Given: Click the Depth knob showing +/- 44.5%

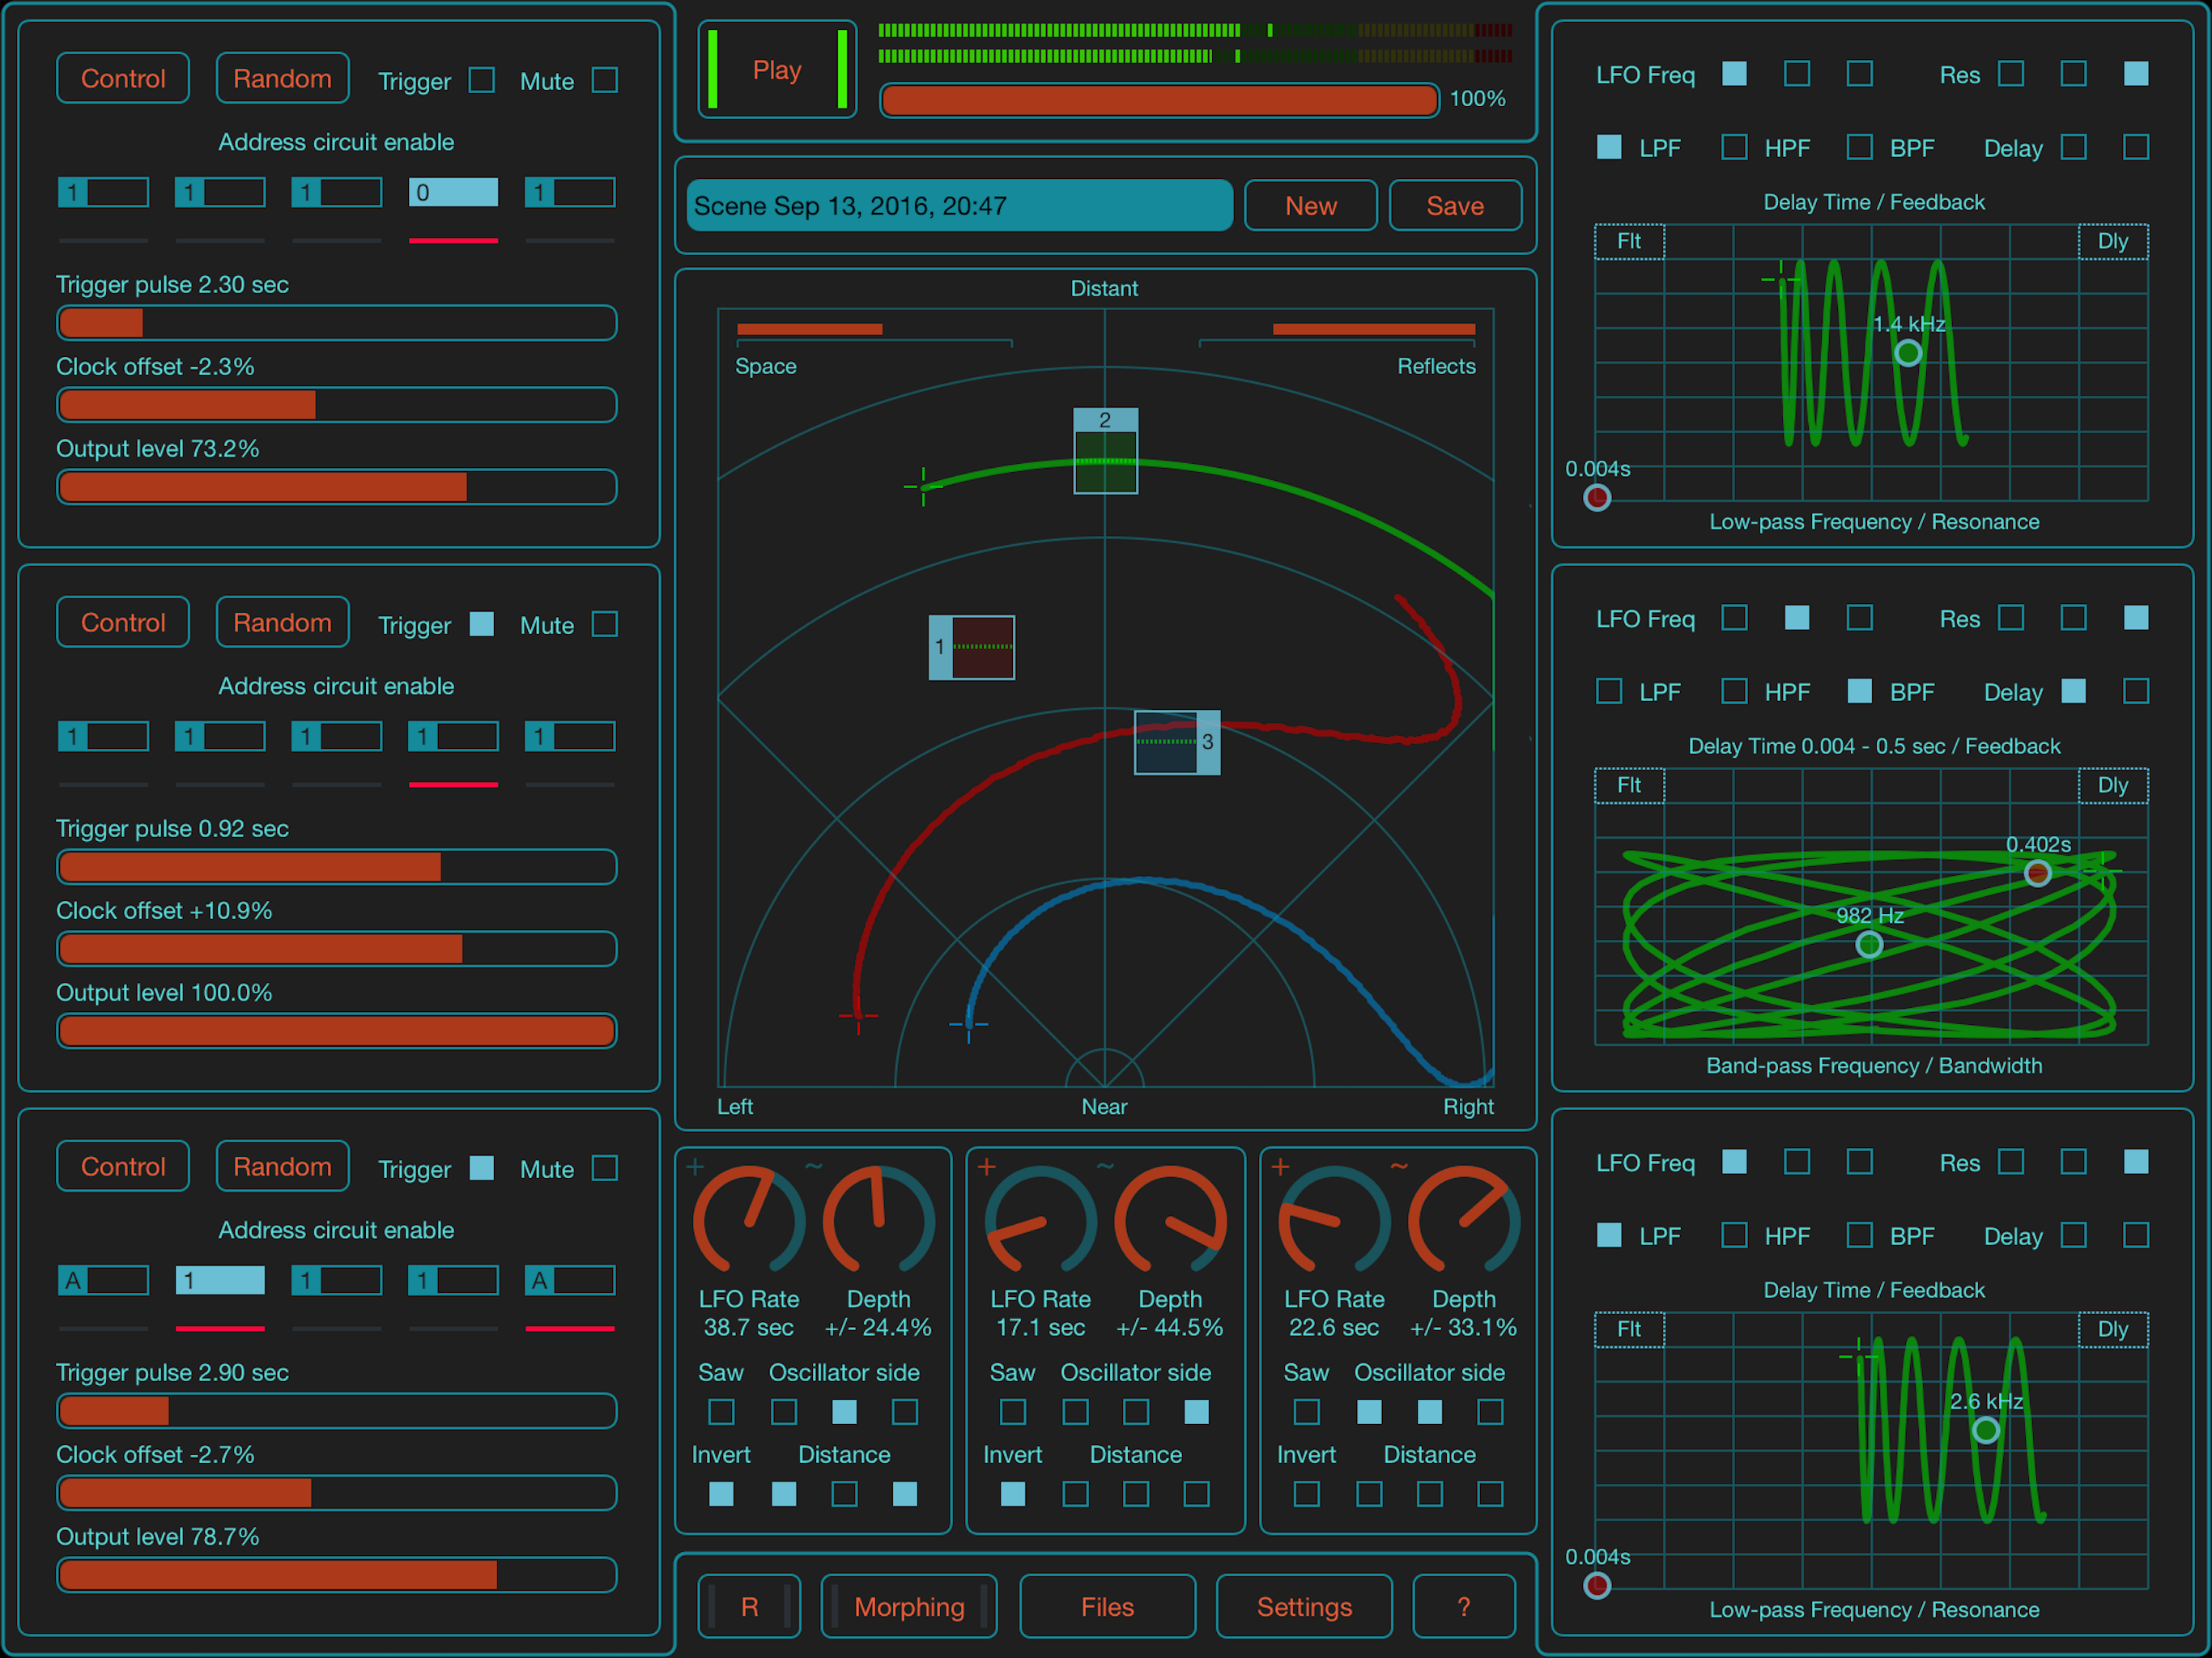Looking at the screenshot, I should pyautogui.click(x=1169, y=1221).
